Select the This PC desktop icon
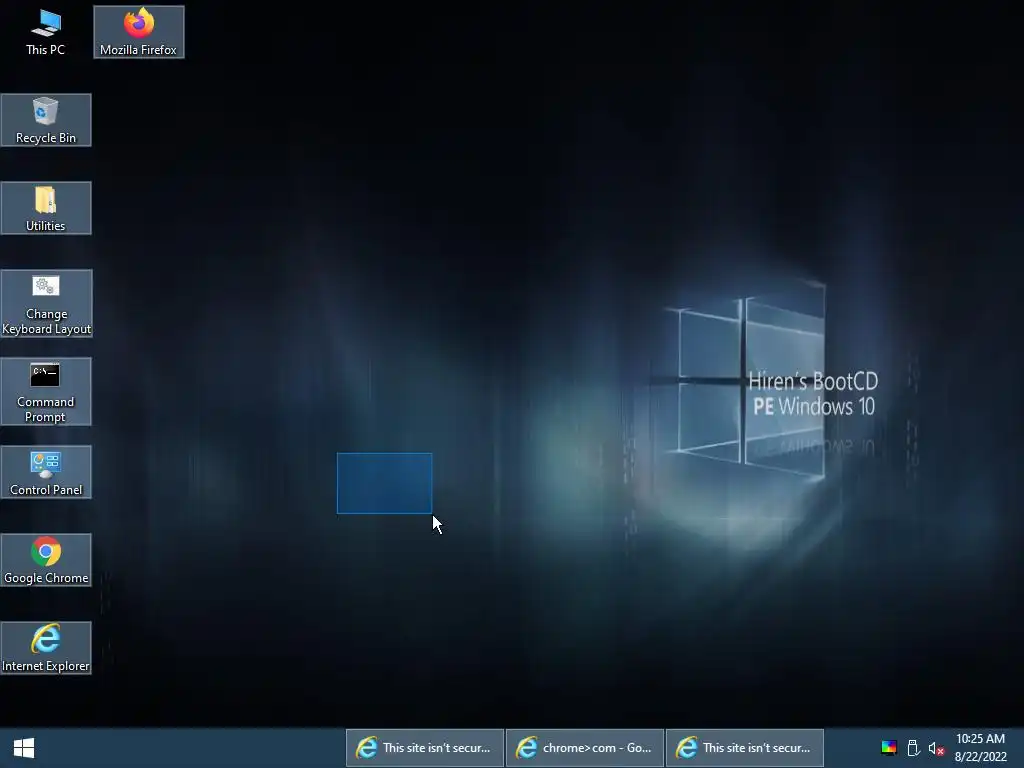The image size is (1024, 768). pos(46,31)
